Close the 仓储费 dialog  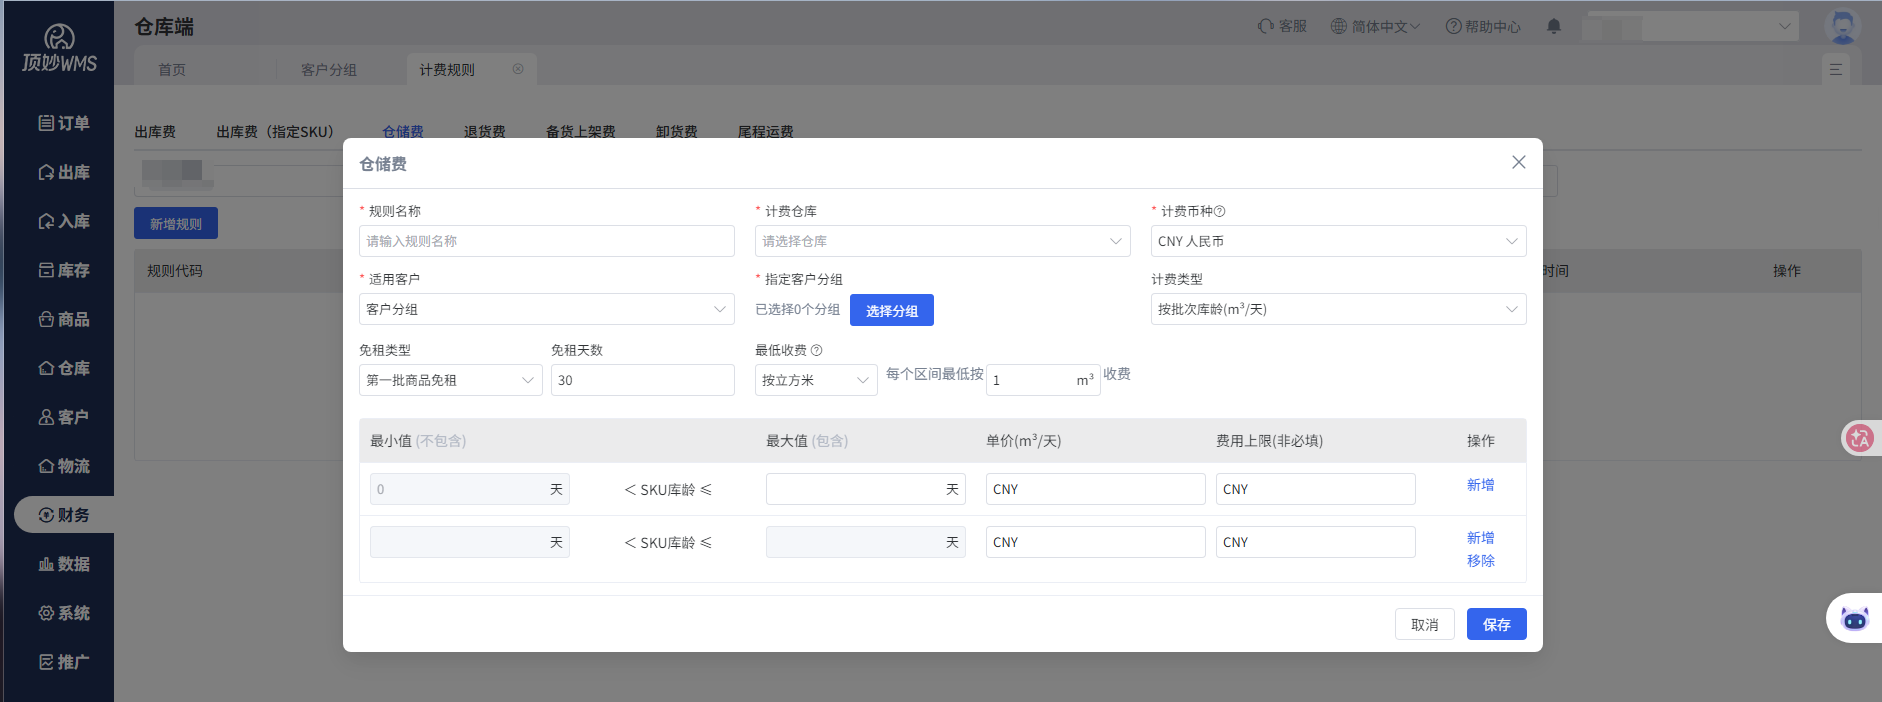[x=1518, y=162]
